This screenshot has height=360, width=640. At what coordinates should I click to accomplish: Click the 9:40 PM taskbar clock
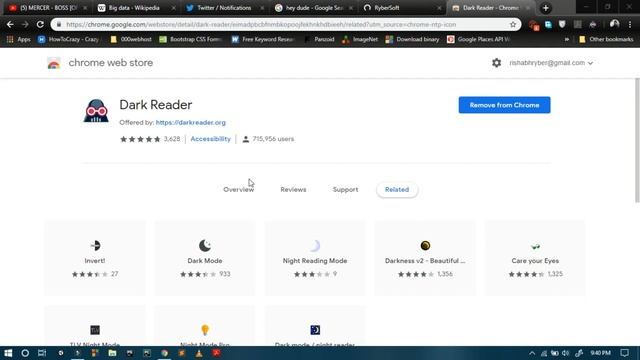pyautogui.click(x=600, y=353)
